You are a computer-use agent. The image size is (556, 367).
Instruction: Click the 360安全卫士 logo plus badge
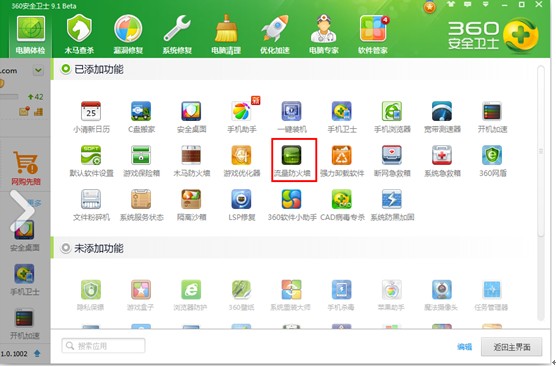(x=521, y=35)
